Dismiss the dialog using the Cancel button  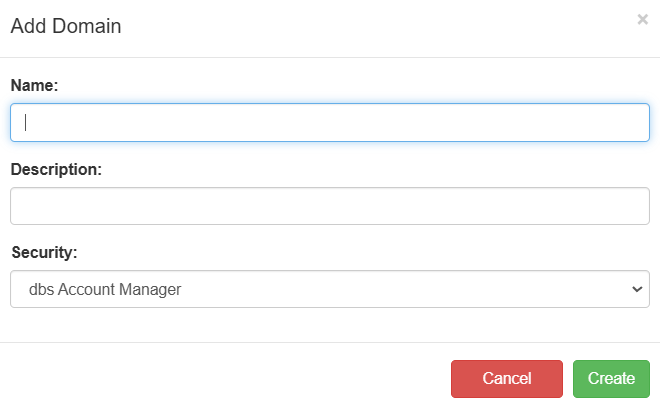tap(507, 379)
